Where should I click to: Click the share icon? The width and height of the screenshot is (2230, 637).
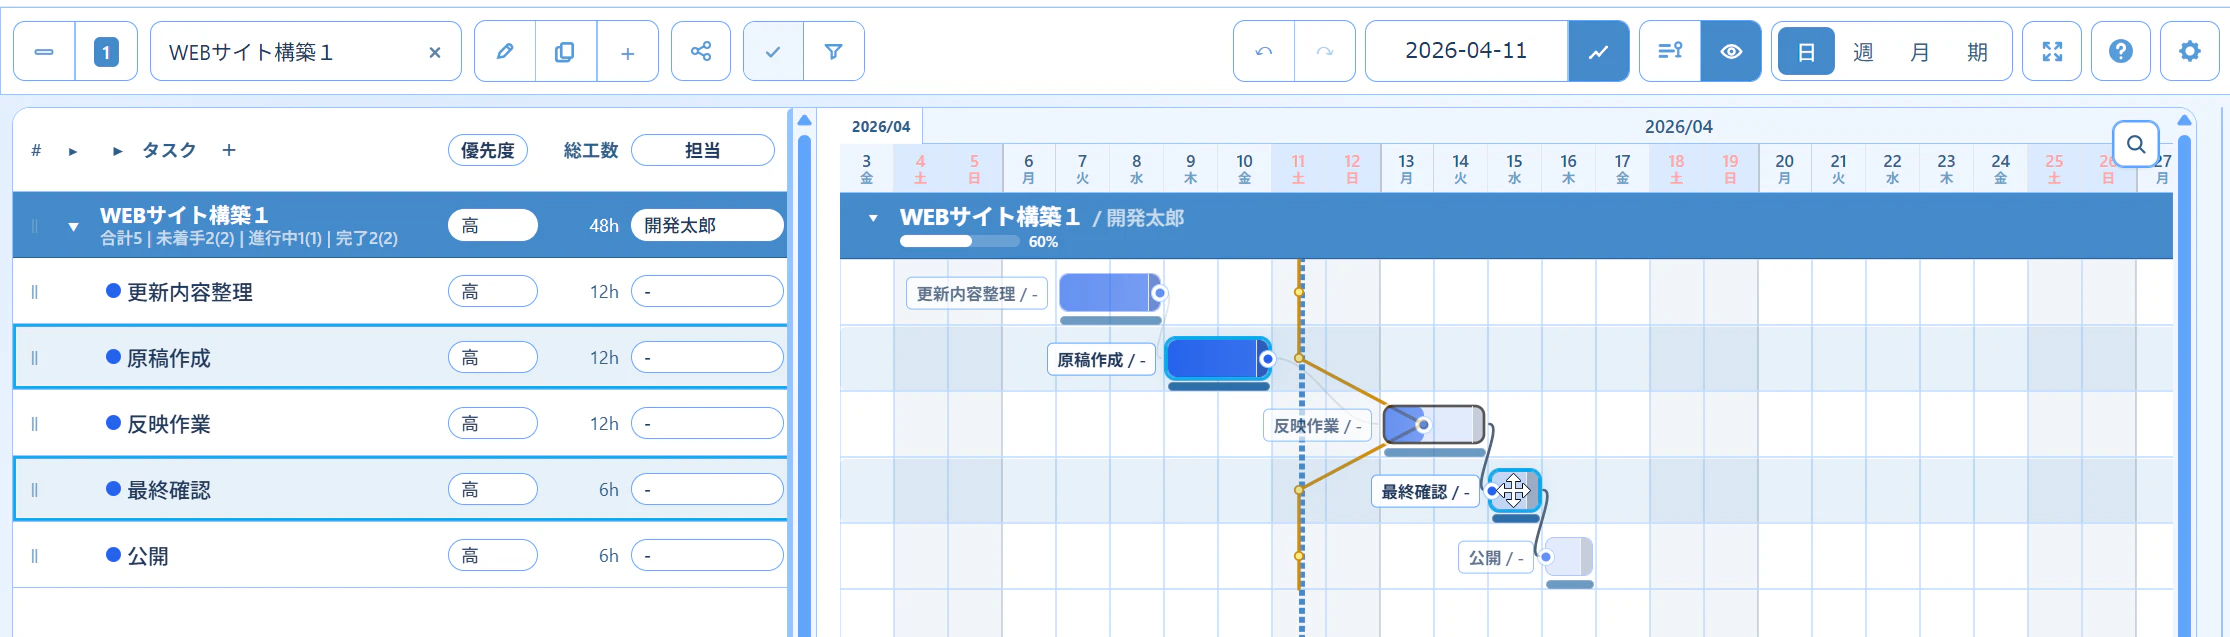tap(701, 52)
